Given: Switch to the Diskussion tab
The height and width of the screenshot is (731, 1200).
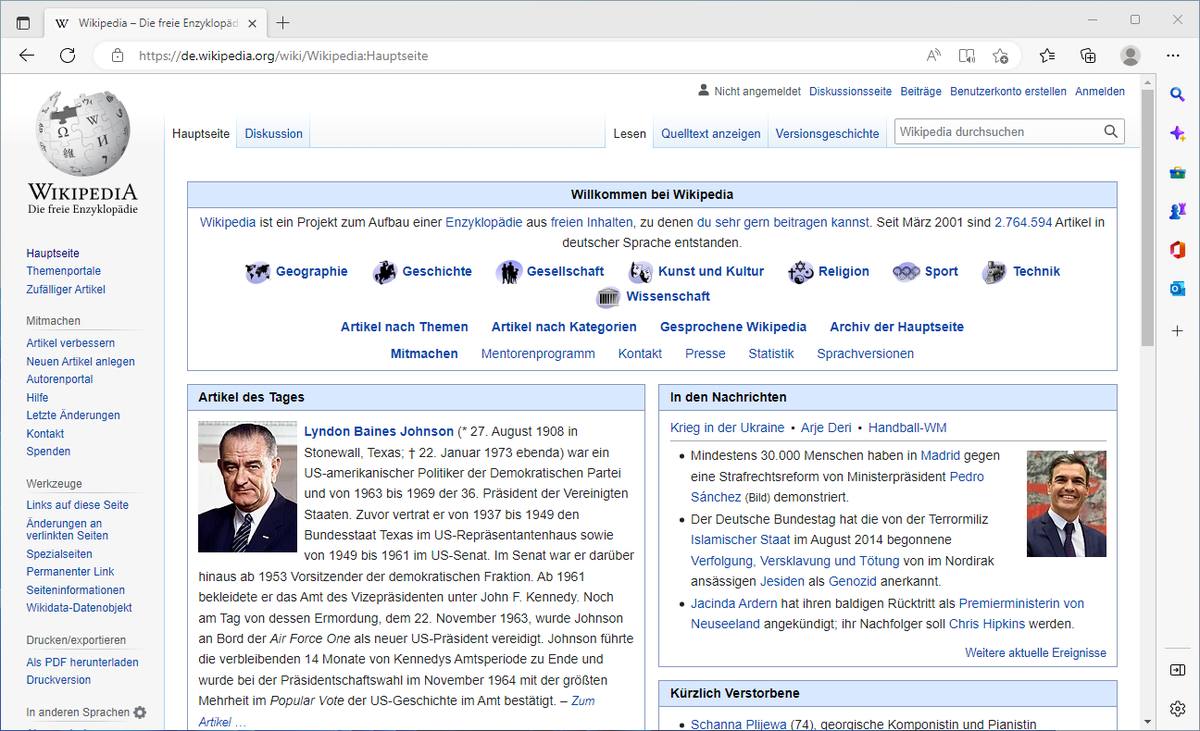Looking at the screenshot, I should click(273, 133).
